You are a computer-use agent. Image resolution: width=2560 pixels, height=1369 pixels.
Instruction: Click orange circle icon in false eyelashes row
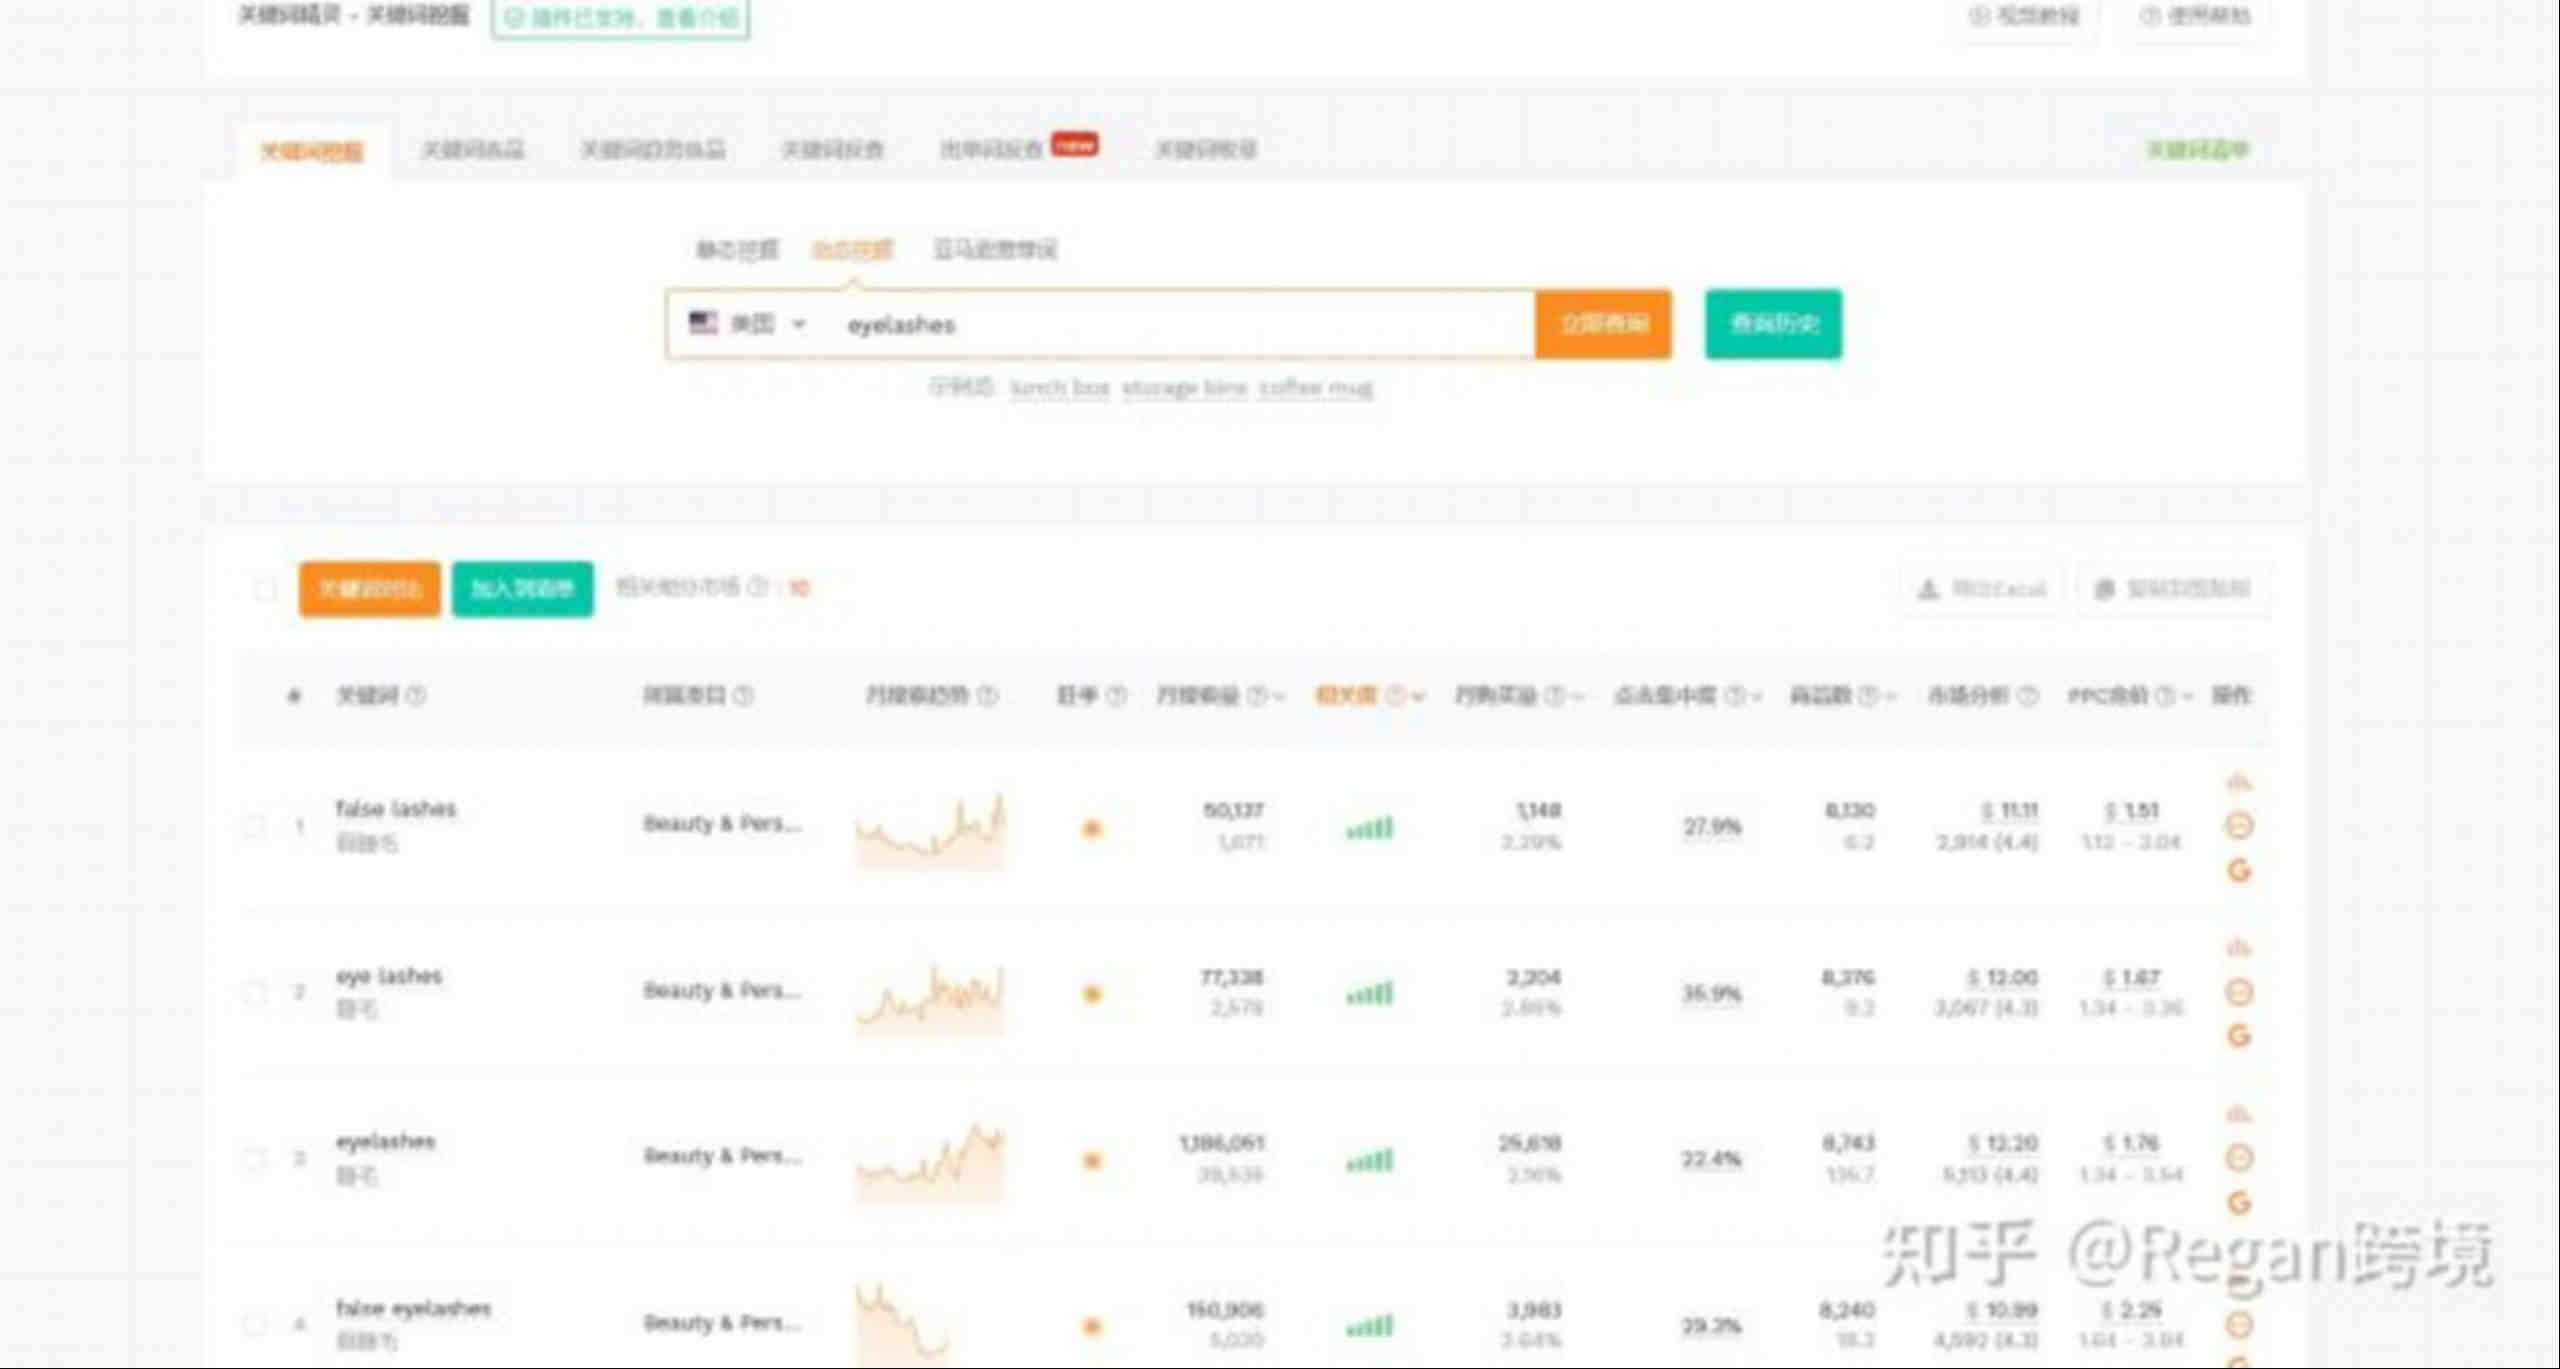click(x=2239, y=1325)
